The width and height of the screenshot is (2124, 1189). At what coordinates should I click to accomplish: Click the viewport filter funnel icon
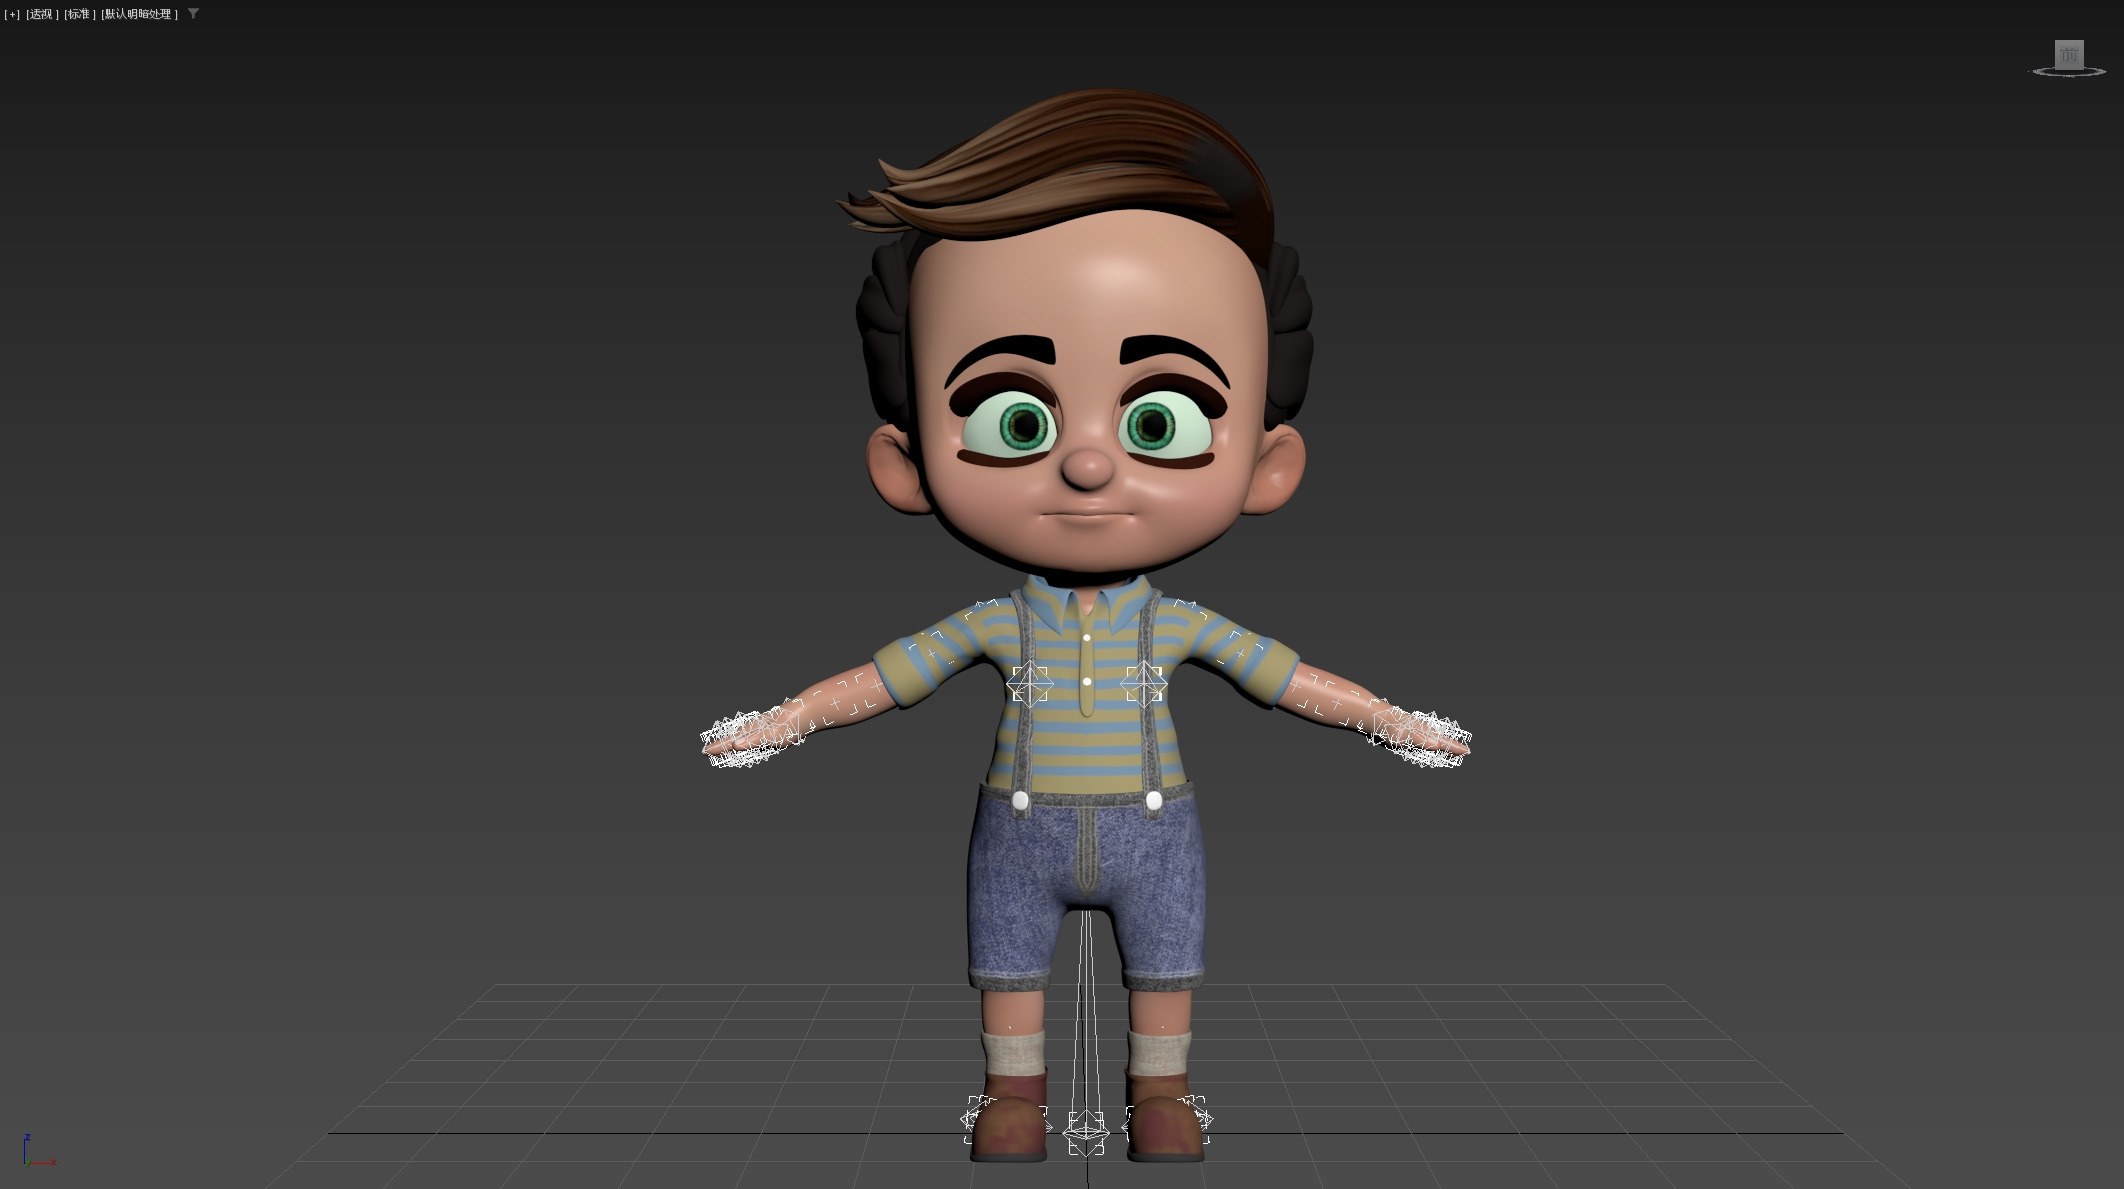click(193, 14)
